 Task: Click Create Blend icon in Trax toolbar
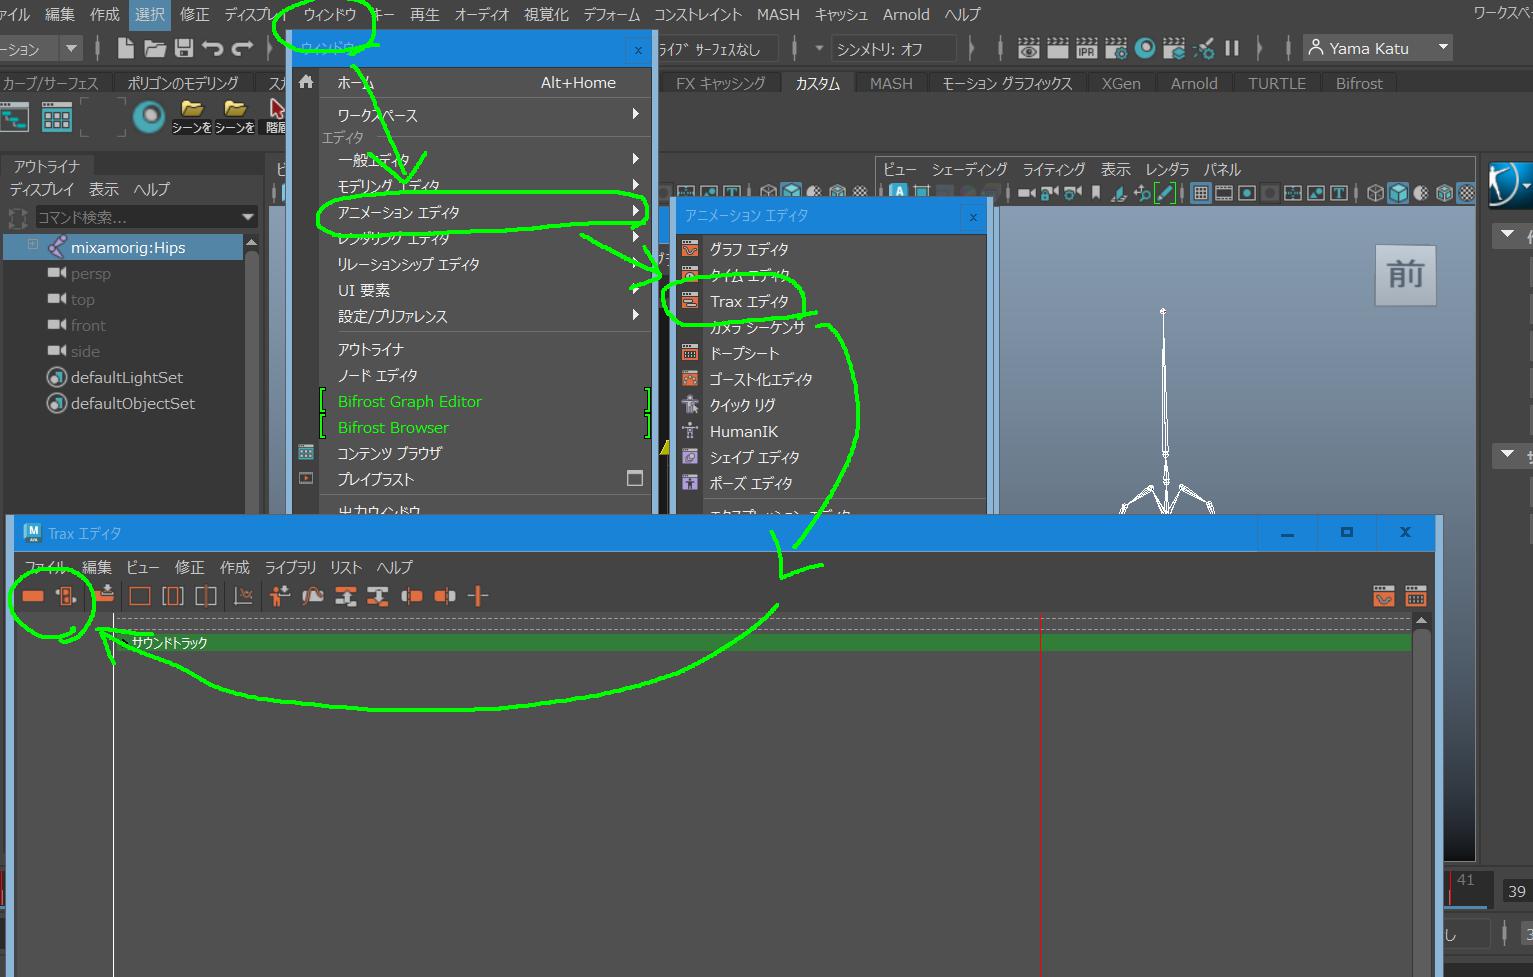point(313,596)
